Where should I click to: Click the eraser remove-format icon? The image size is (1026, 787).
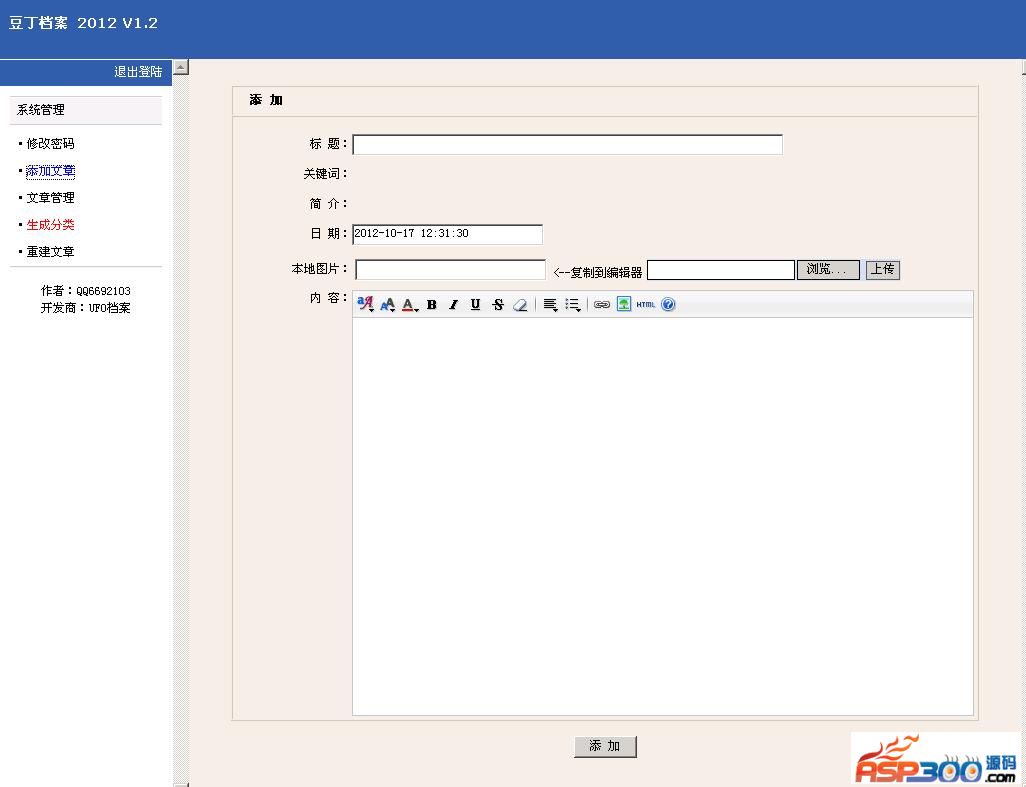520,304
